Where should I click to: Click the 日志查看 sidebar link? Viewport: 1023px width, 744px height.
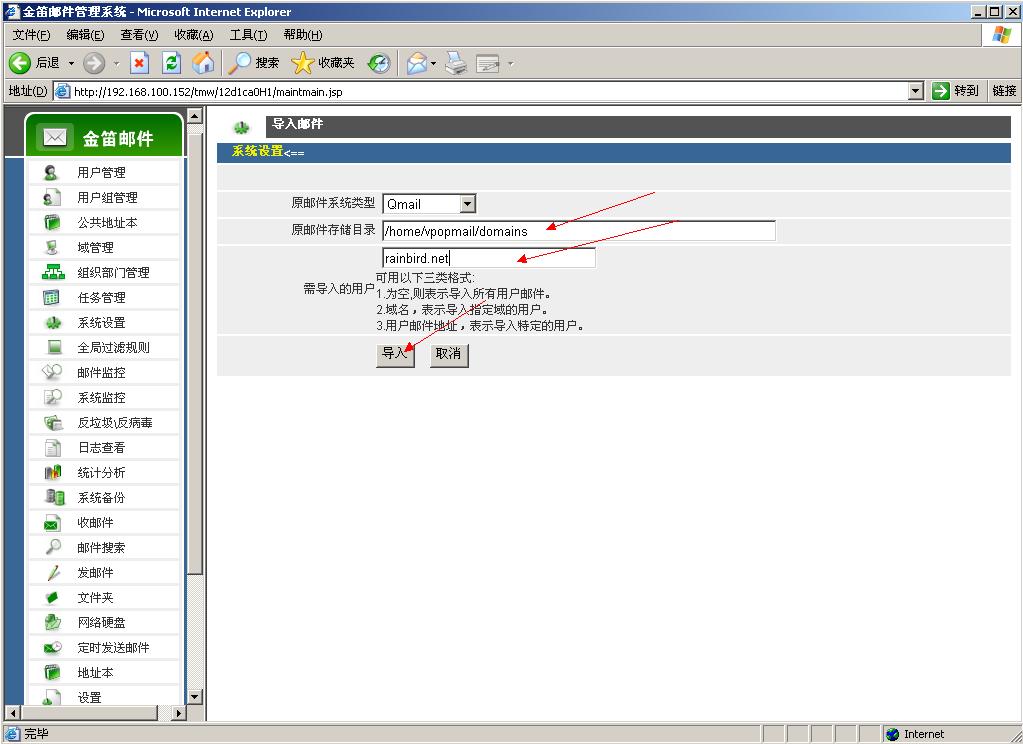click(101, 448)
